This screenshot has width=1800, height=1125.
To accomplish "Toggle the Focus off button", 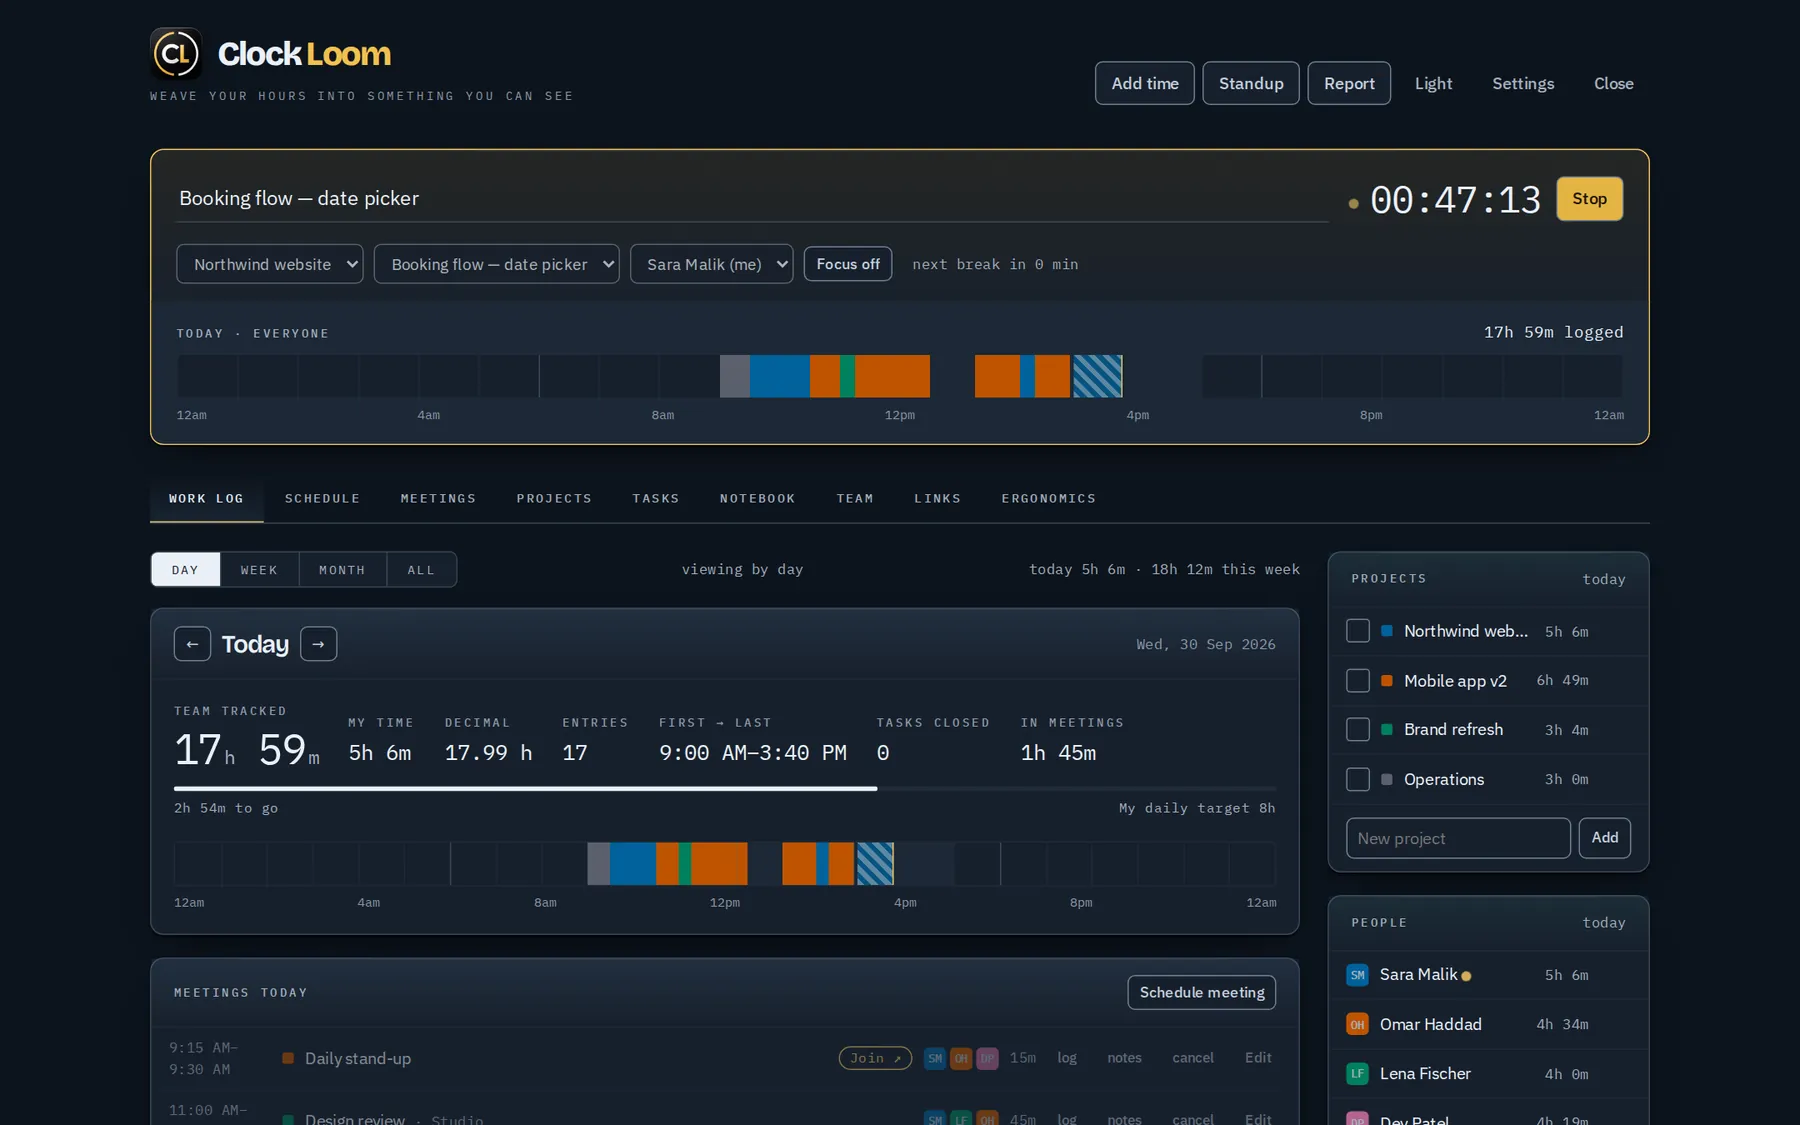I will click(x=848, y=264).
